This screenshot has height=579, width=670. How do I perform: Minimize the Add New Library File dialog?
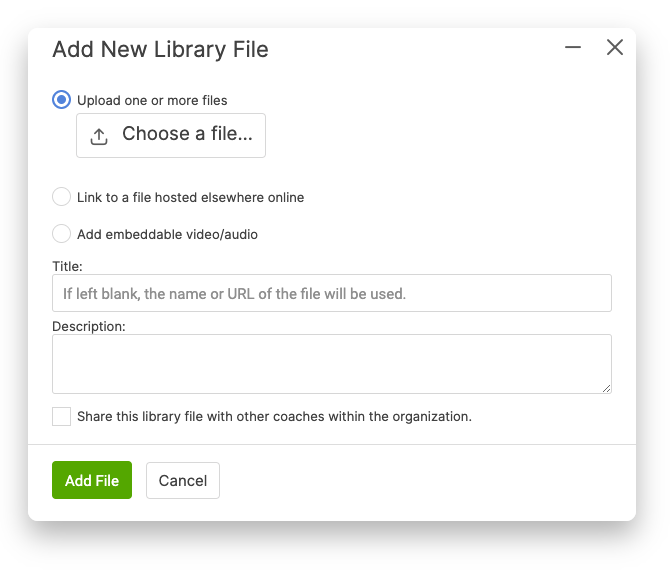tap(573, 47)
